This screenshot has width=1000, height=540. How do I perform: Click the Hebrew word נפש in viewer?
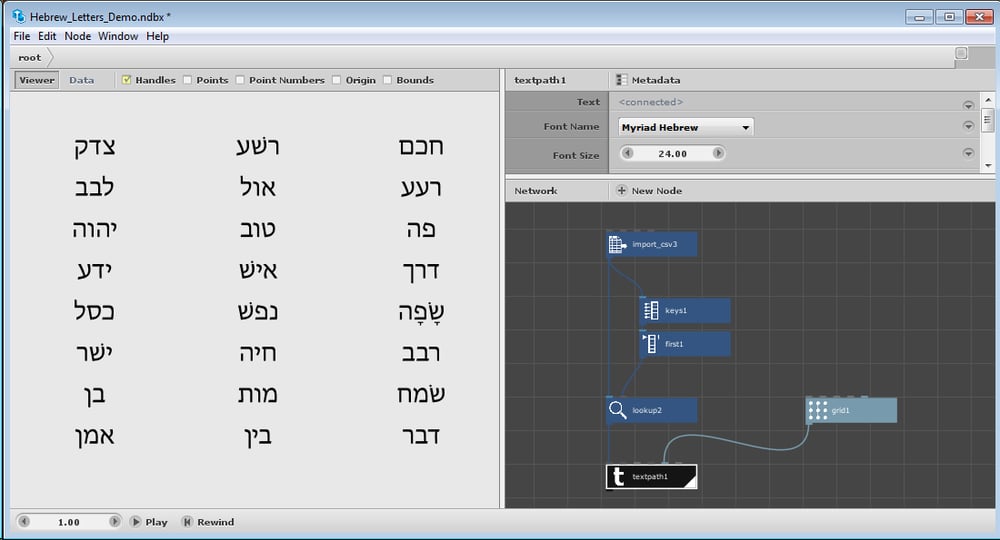(258, 312)
